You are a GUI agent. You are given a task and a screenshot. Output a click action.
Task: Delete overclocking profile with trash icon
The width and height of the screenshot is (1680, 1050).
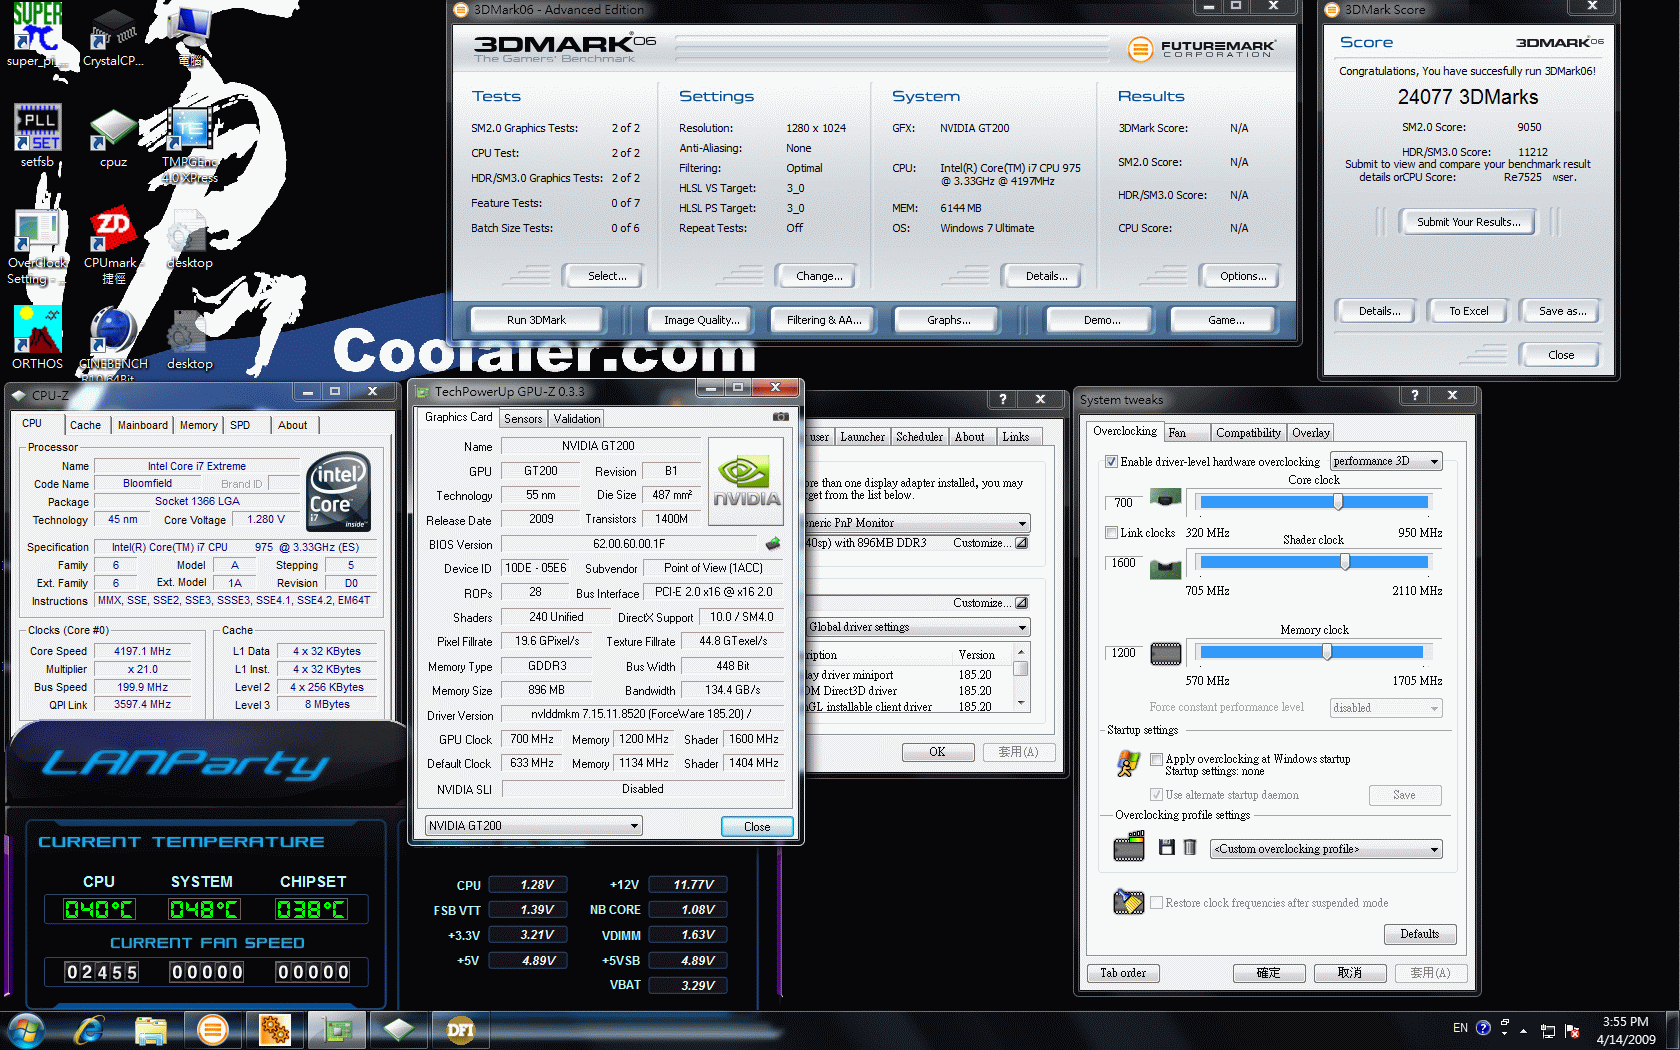click(x=1190, y=847)
